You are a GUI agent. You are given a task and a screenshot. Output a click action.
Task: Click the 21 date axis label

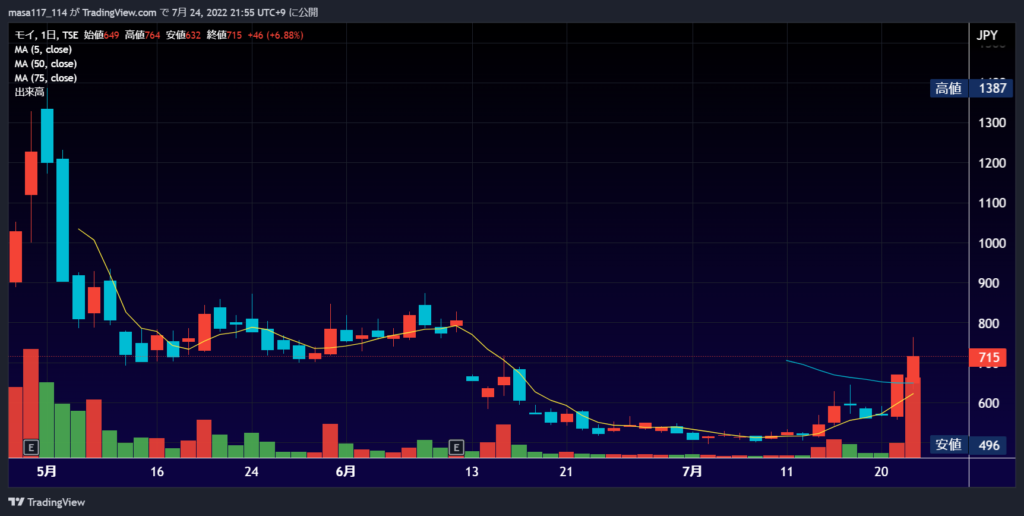(x=566, y=472)
